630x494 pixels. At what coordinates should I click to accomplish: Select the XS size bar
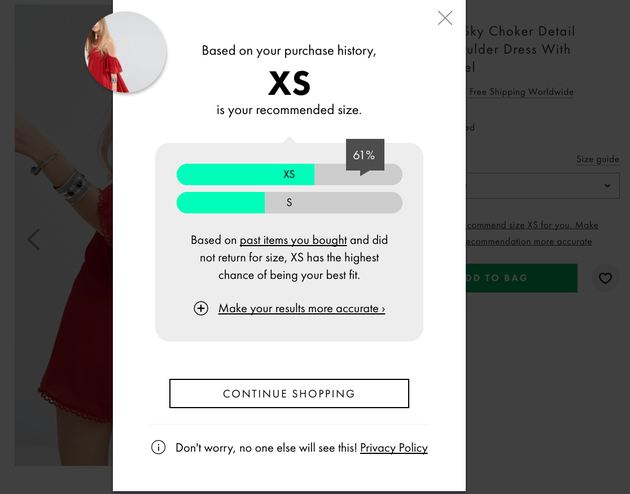[289, 174]
